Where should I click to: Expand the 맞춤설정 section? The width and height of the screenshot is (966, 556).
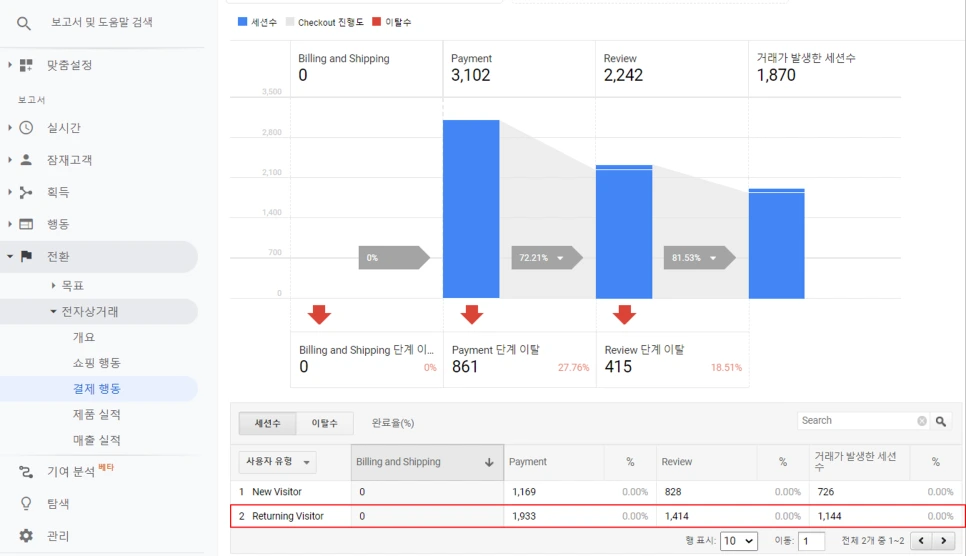(9, 65)
